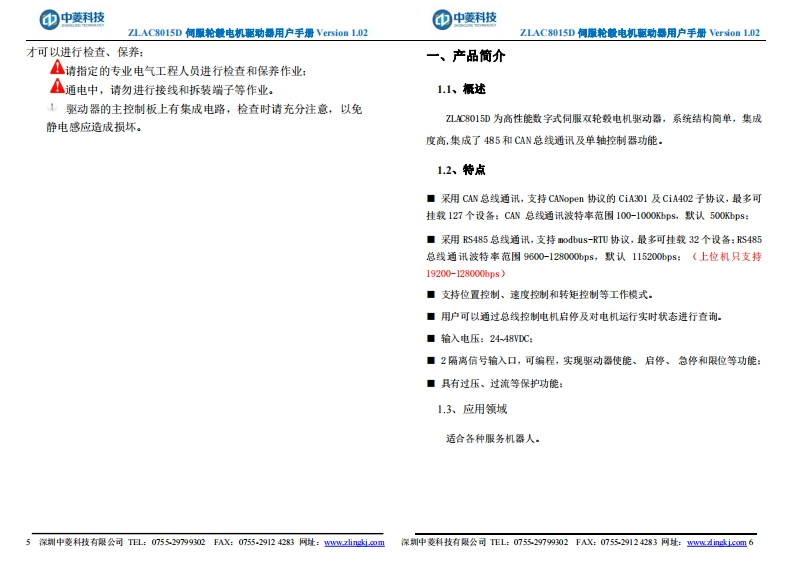
Task: Click the 一、产品简介 section heading
Action: tap(466, 56)
